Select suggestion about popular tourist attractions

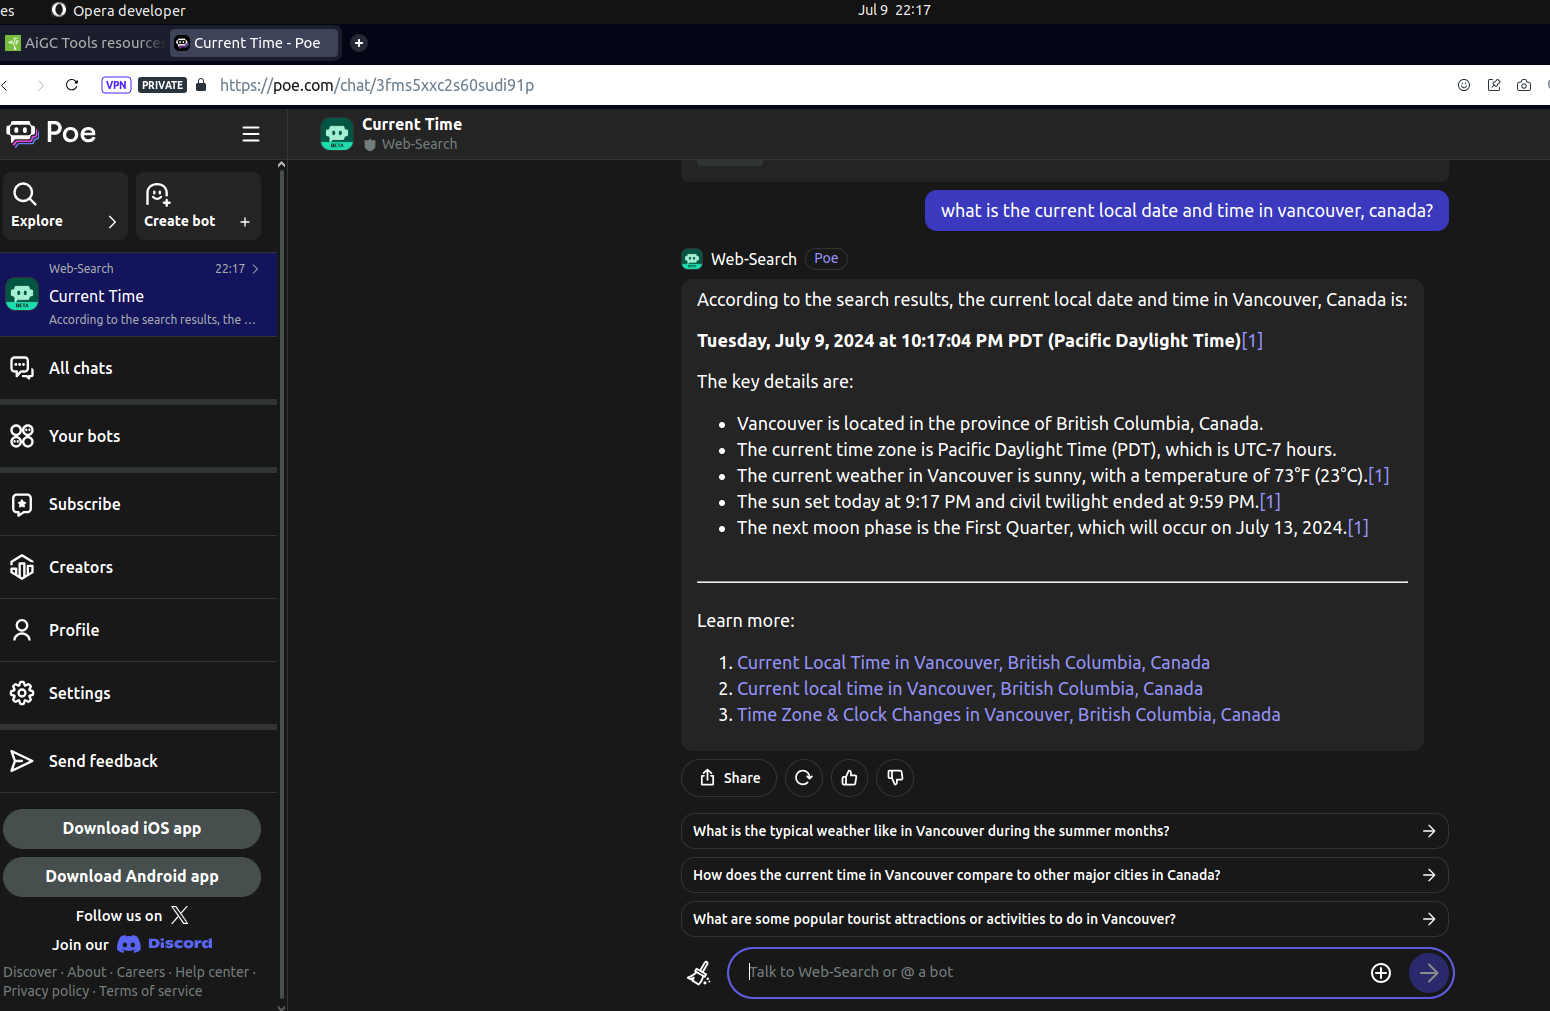click(x=1065, y=919)
